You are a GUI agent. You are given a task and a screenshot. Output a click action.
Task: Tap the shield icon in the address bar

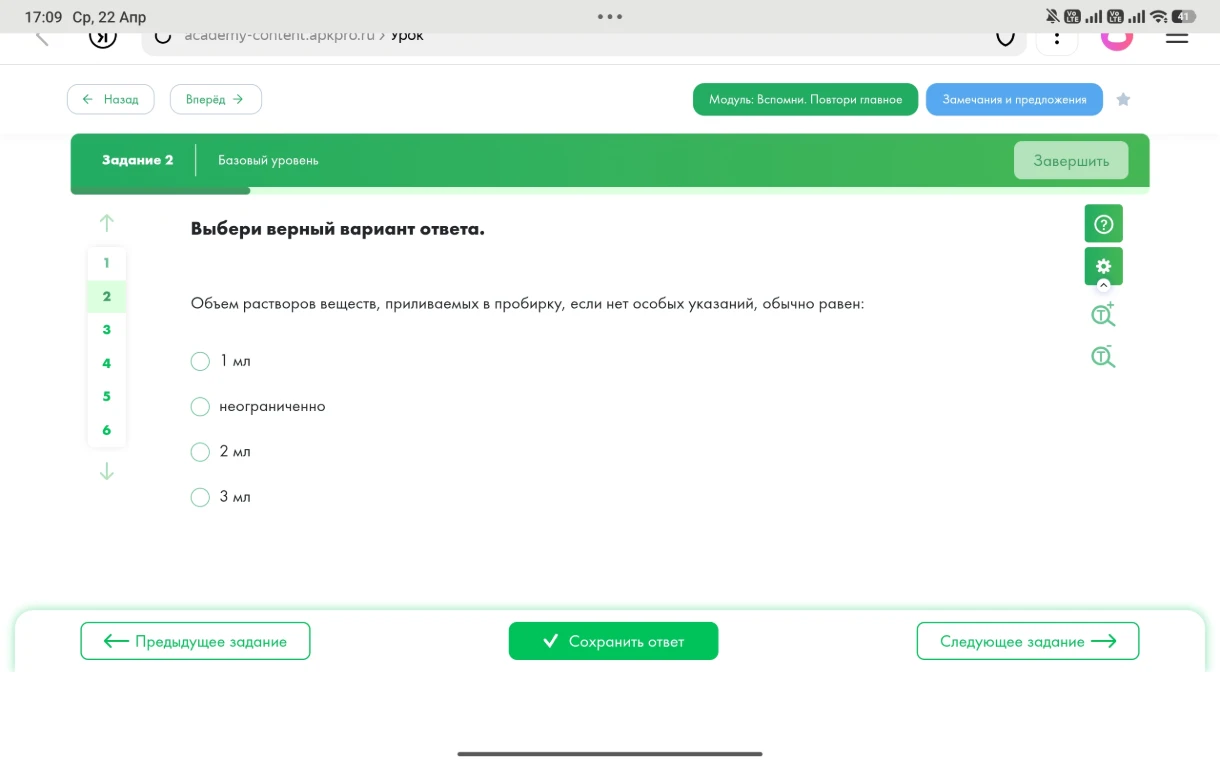pyautogui.click(x=1005, y=39)
